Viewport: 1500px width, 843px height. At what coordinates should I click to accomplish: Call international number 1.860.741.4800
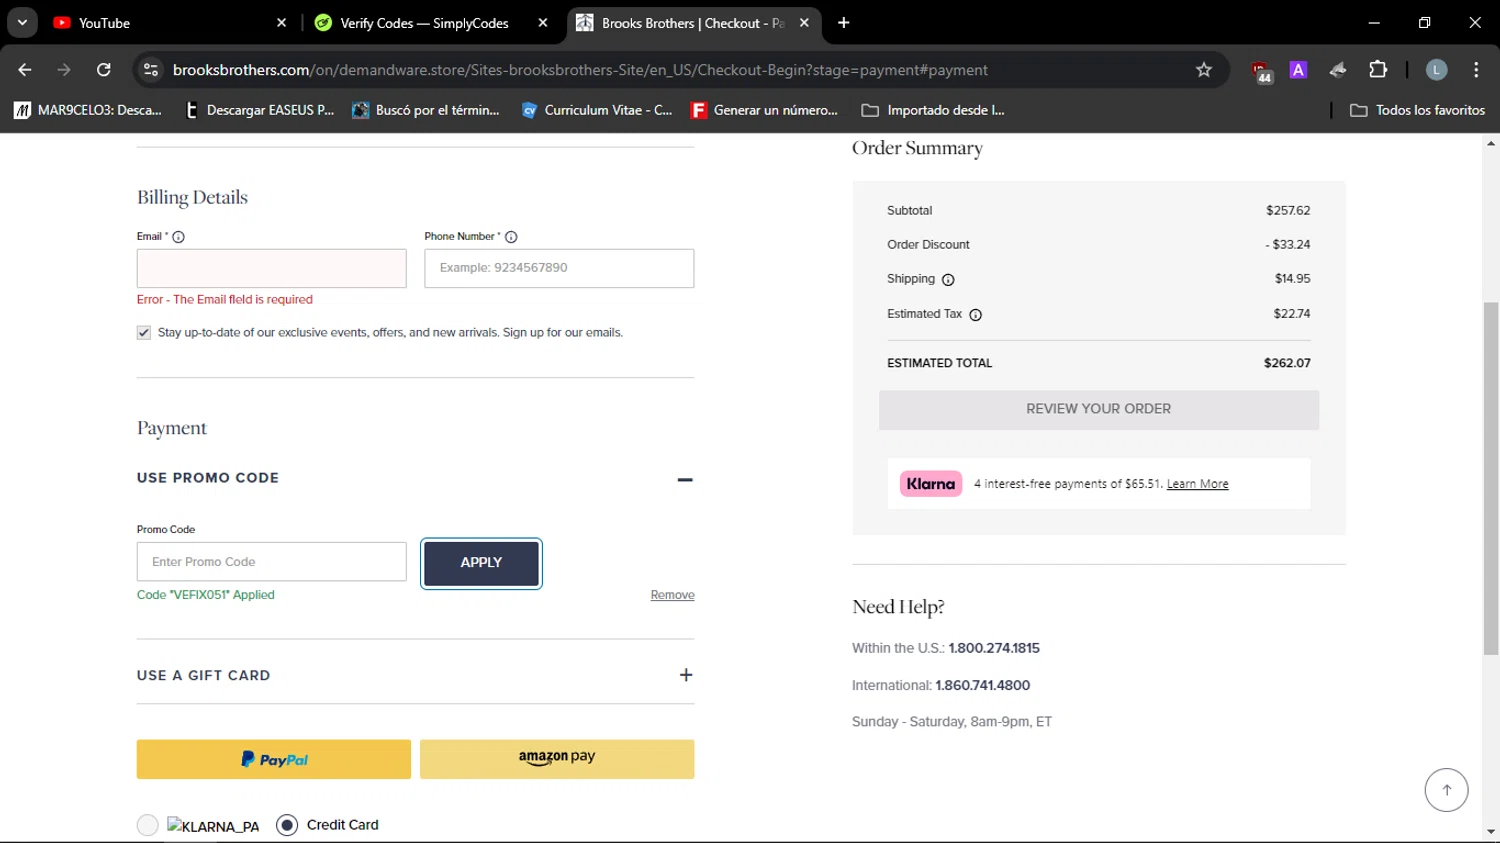click(x=982, y=685)
